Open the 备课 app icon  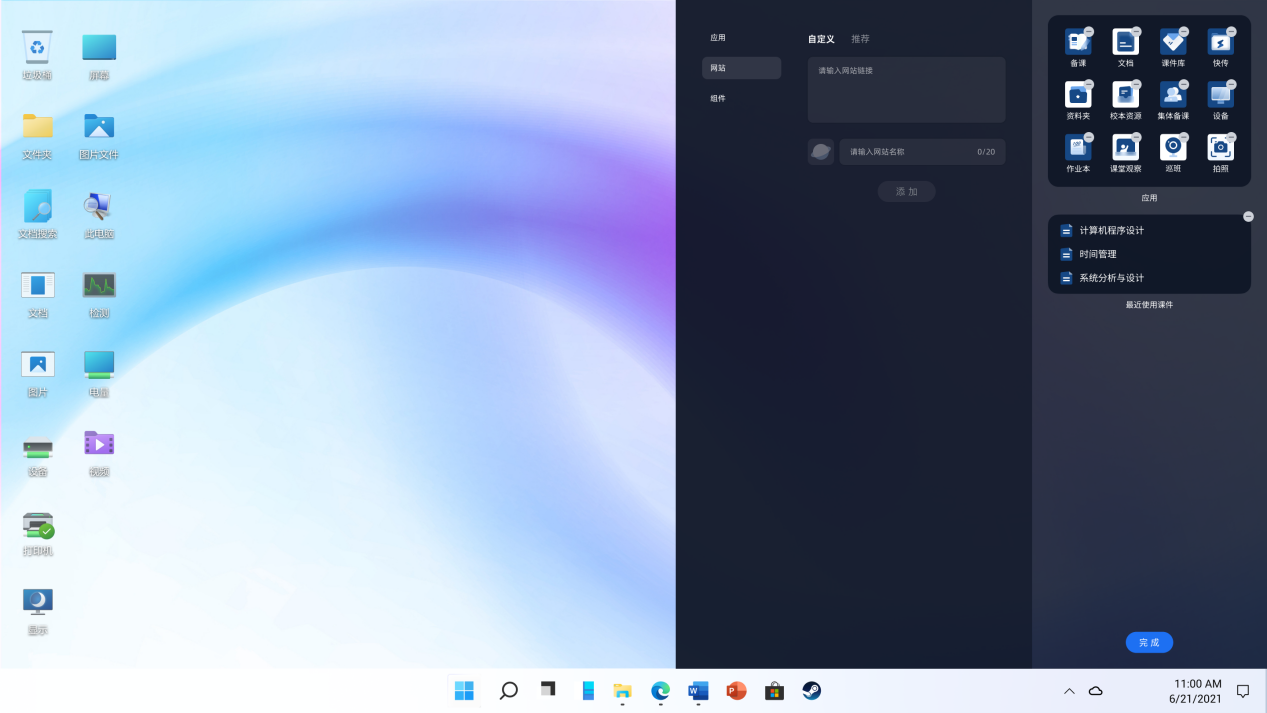(x=1077, y=42)
